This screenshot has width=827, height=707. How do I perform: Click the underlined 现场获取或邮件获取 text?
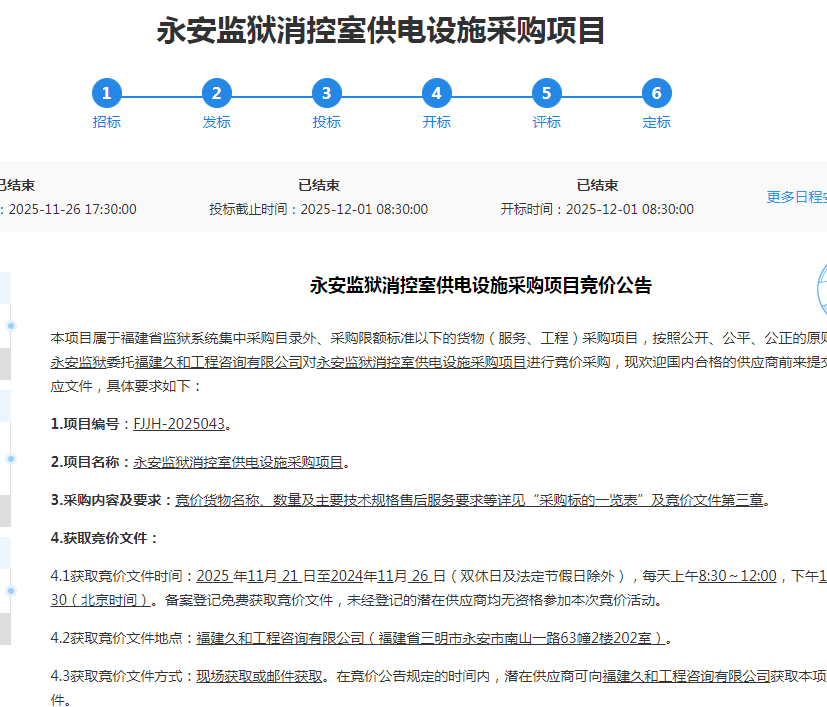[x=260, y=676]
